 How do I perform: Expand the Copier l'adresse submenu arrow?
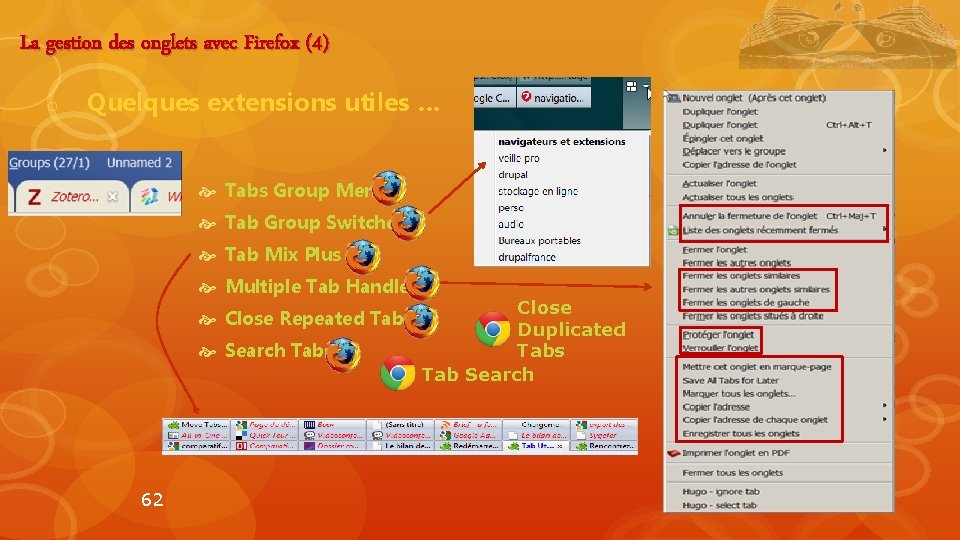(x=884, y=406)
